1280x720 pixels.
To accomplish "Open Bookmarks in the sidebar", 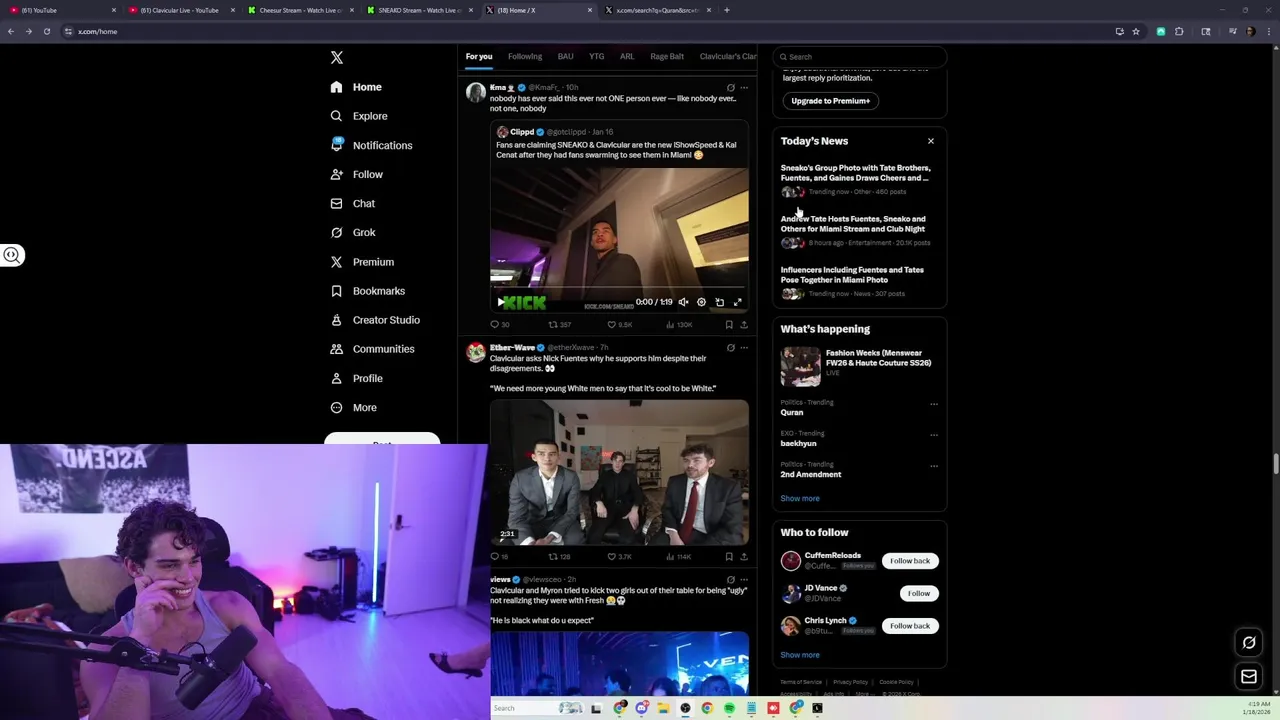I will tap(367, 291).
